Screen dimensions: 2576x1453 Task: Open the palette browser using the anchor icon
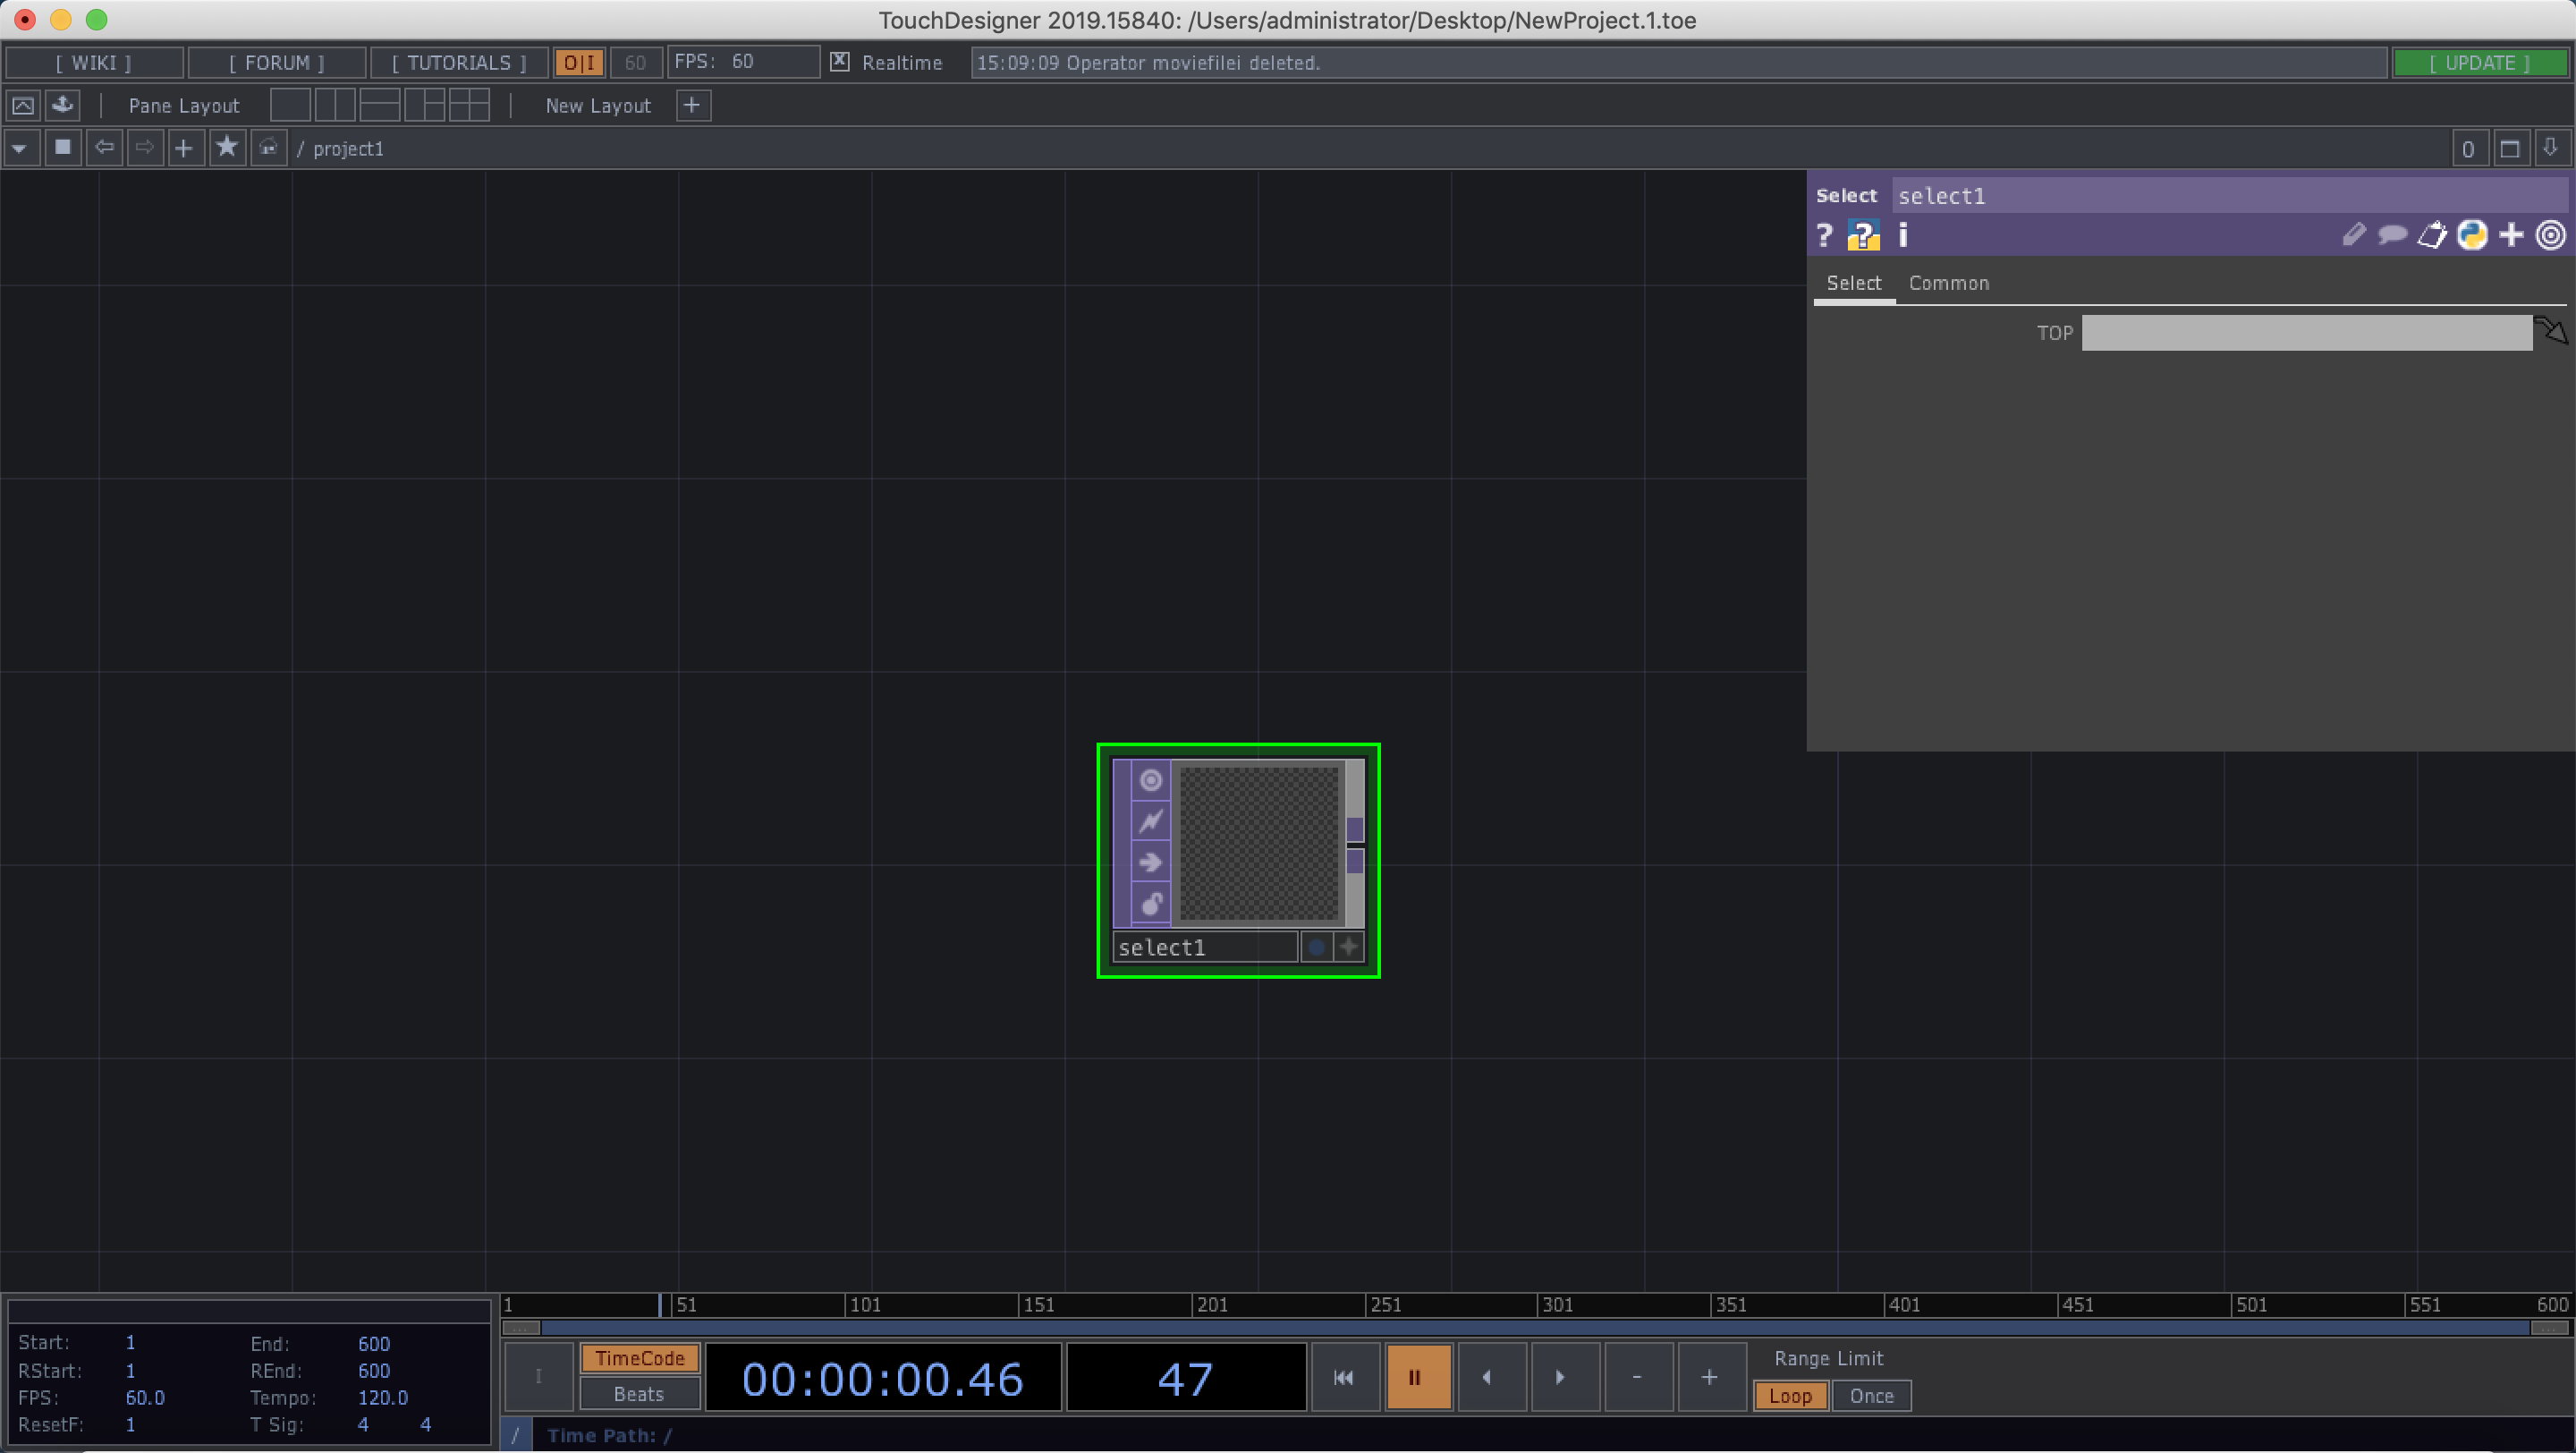point(62,104)
